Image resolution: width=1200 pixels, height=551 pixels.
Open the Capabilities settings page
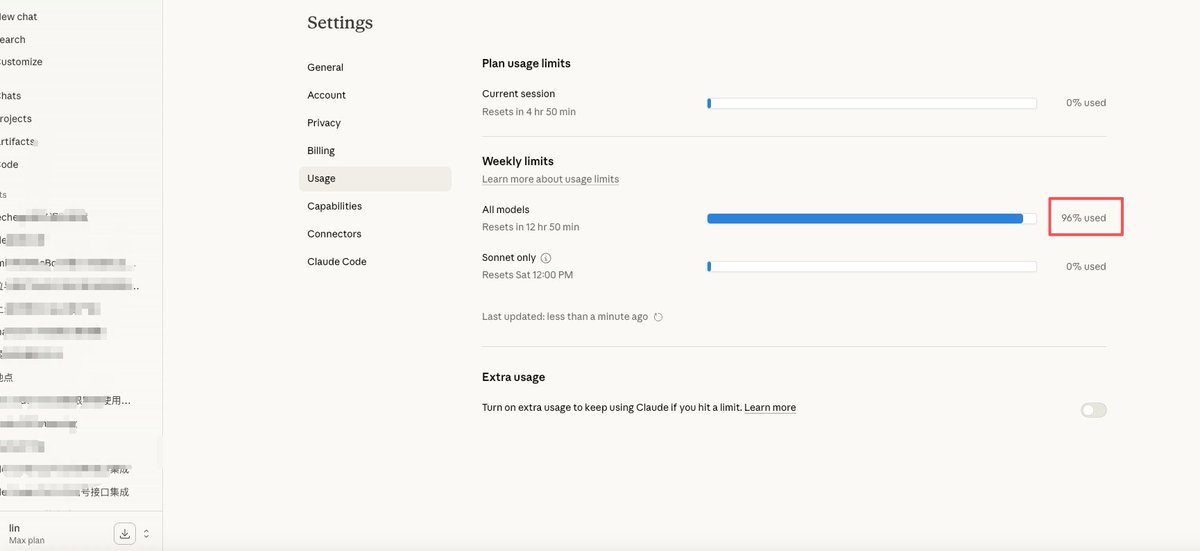tap(334, 206)
